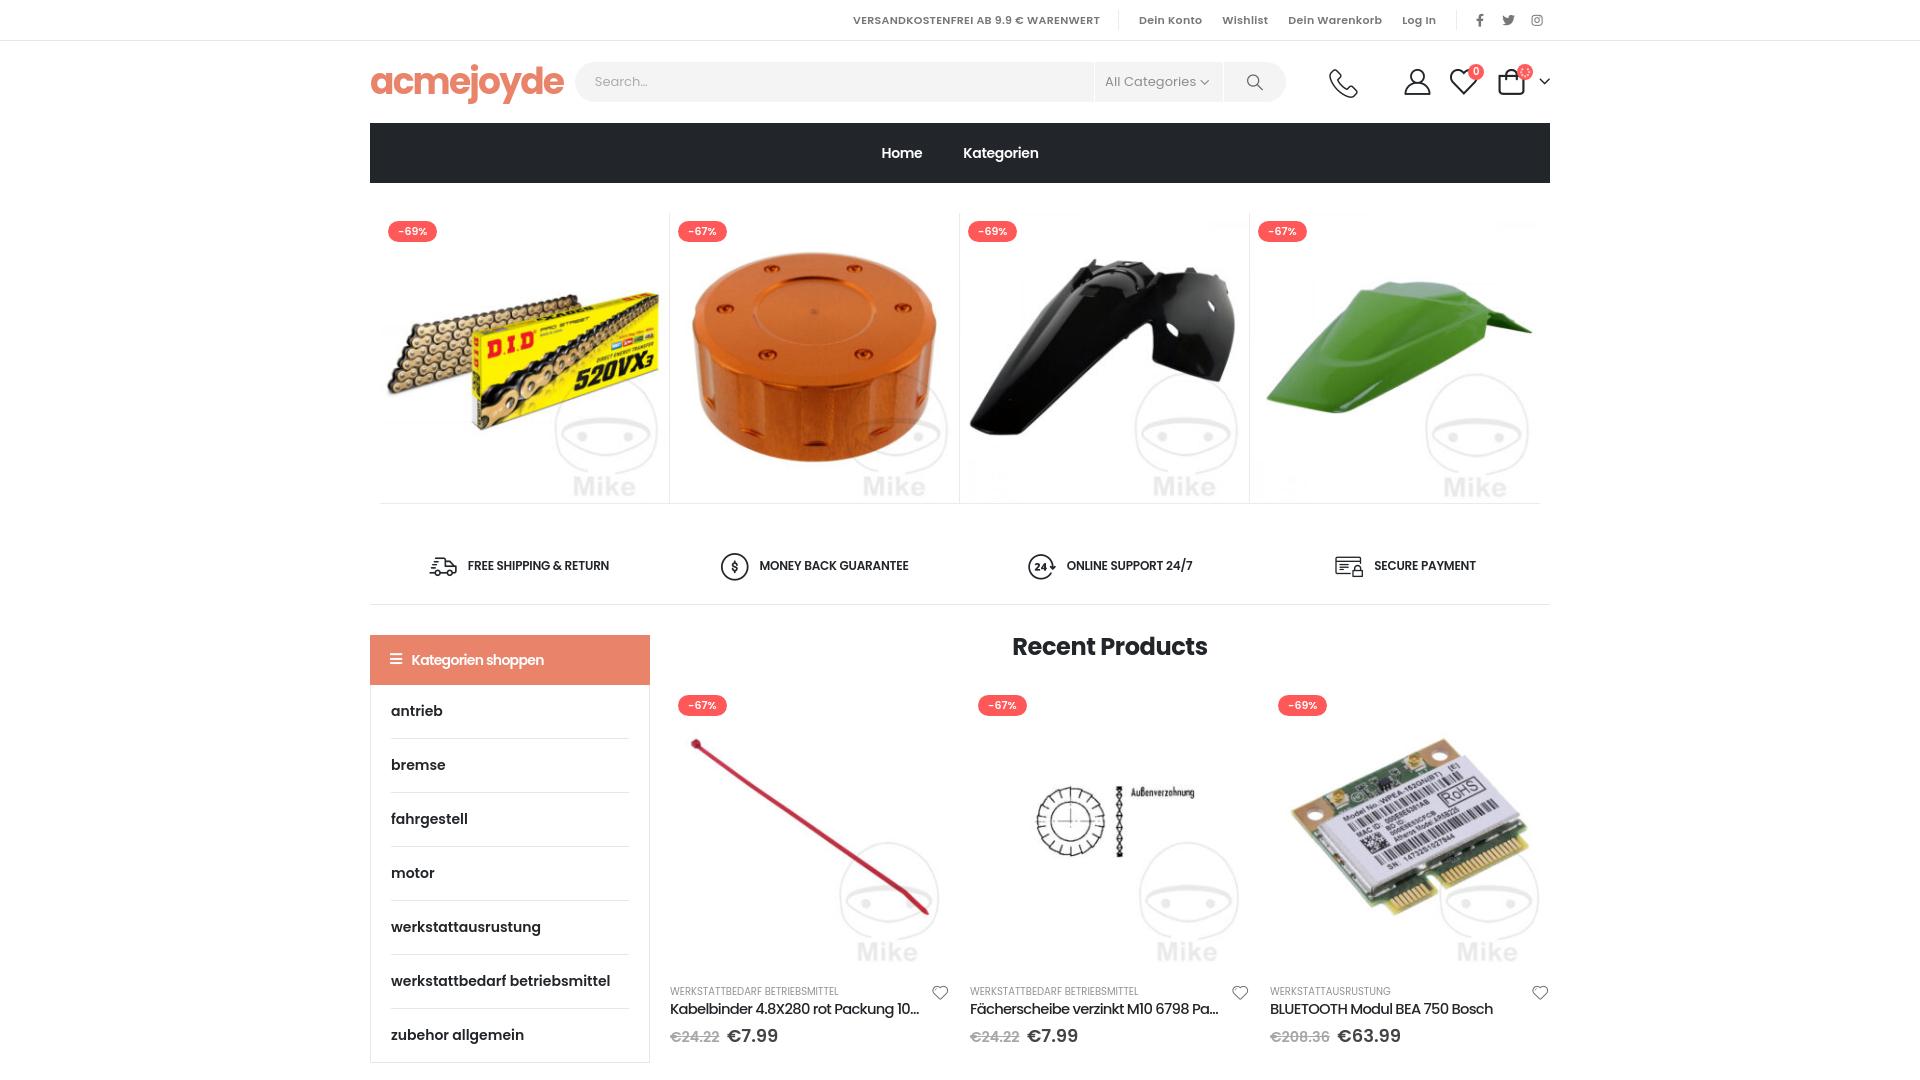1920x1080 pixels.
Task: Visit the Facebook page icon
Action: pyautogui.click(x=1480, y=20)
